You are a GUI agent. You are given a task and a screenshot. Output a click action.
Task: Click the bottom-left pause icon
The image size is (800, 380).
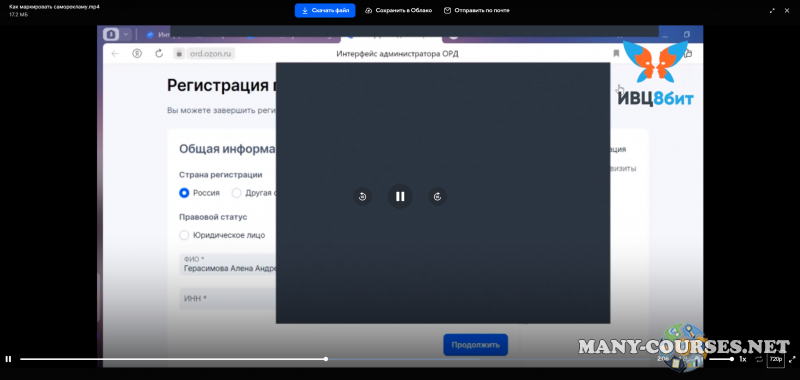click(x=8, y=359)
